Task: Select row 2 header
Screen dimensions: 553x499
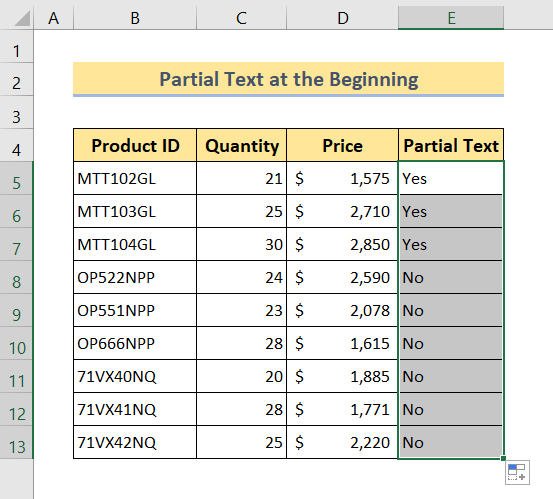Action: point(17,80)
